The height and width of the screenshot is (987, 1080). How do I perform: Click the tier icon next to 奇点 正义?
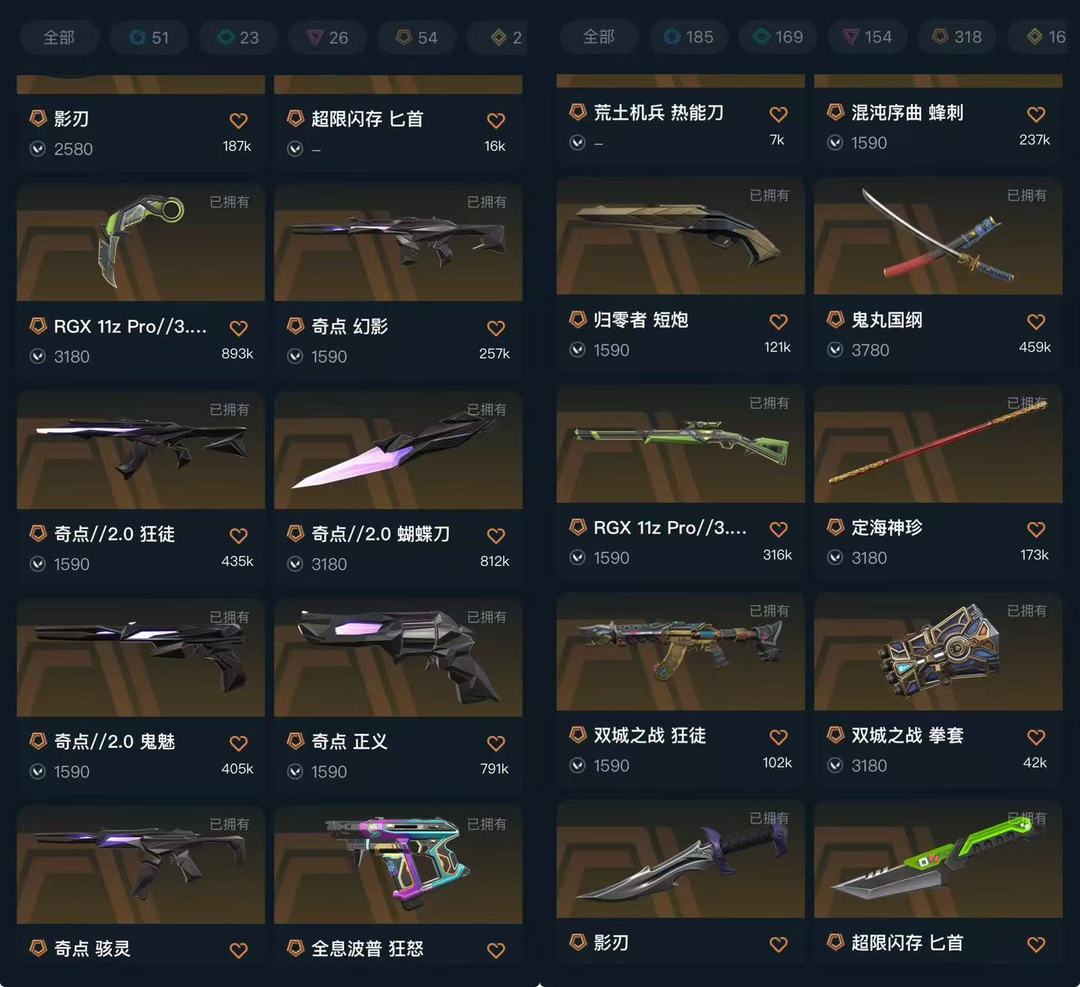[295, 741]
